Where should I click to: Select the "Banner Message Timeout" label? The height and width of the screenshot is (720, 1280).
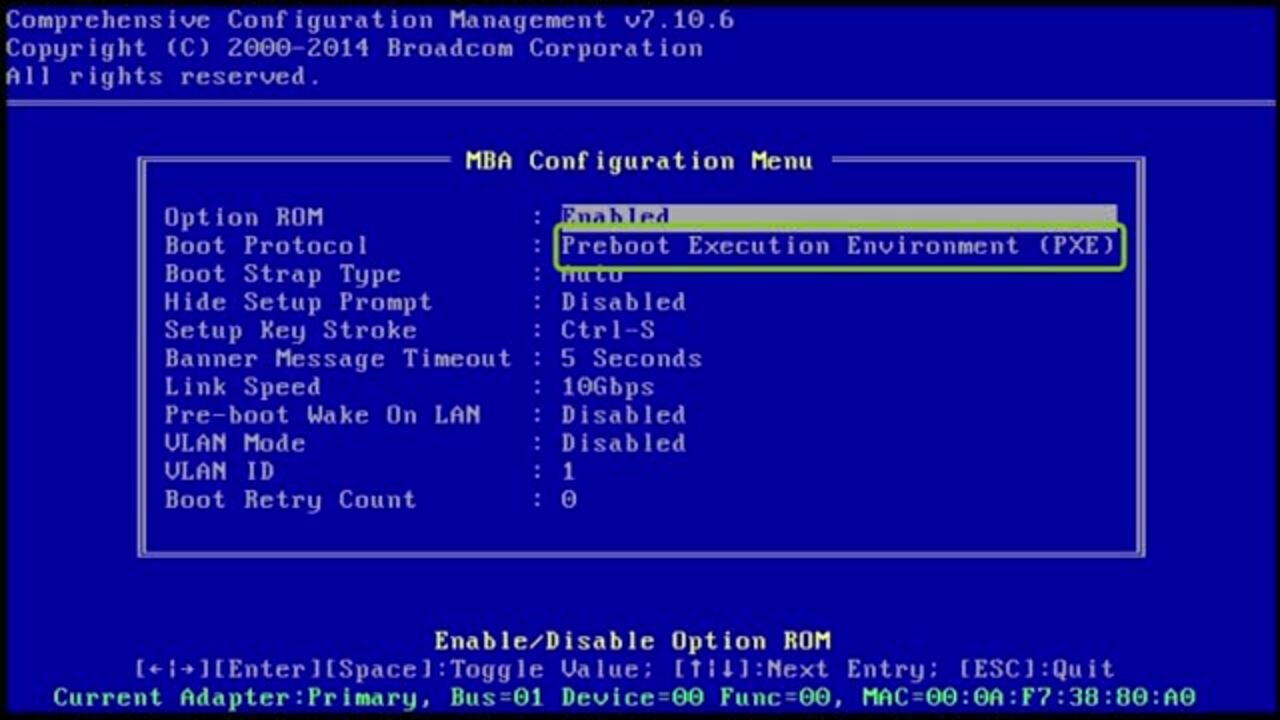[x=338, y=358]
